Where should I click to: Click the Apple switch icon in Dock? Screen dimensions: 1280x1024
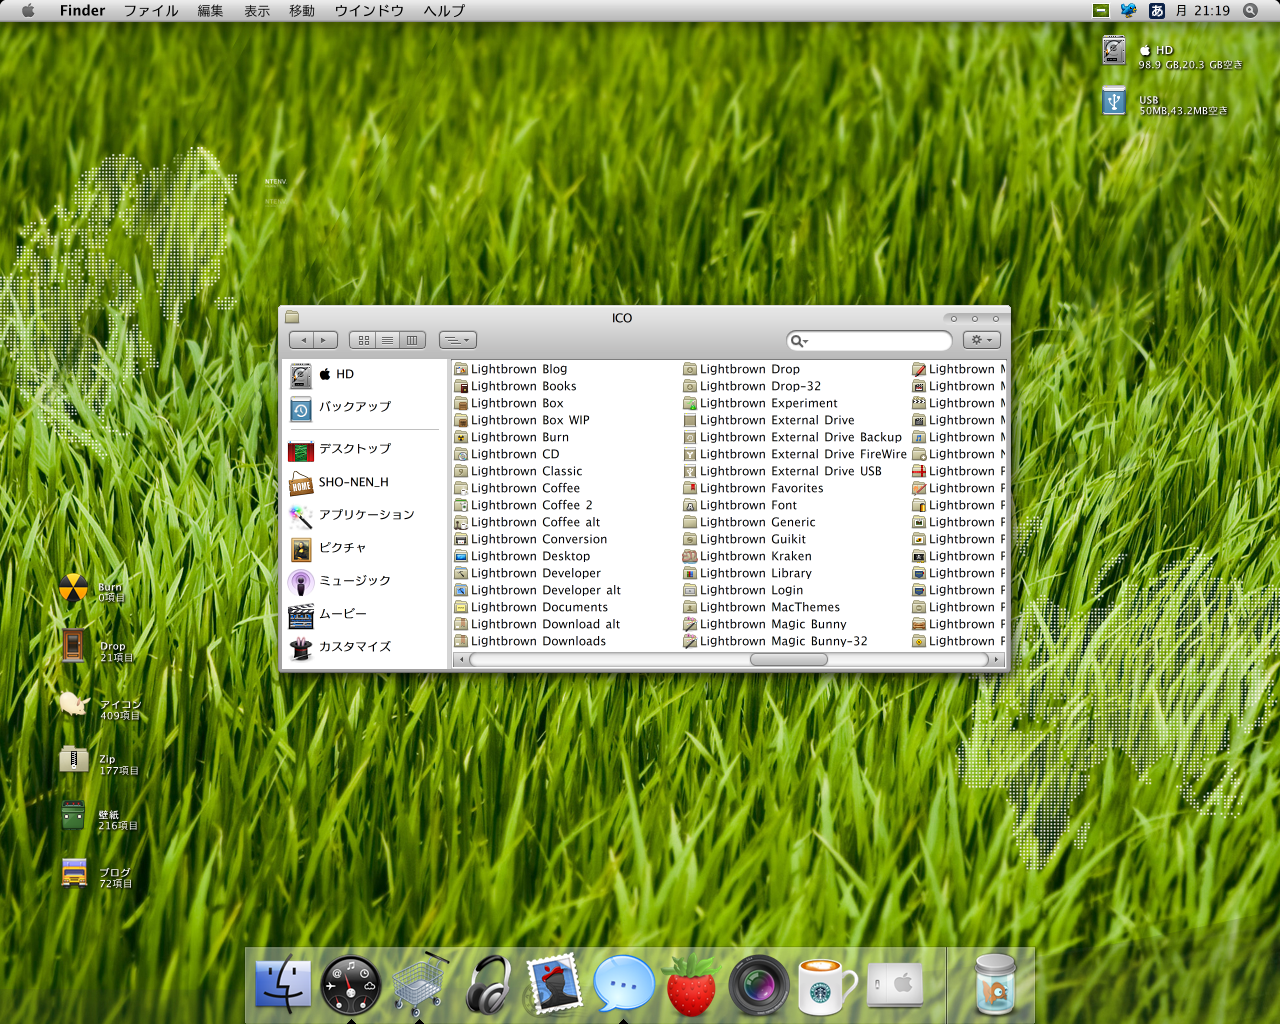coord(896,984)
